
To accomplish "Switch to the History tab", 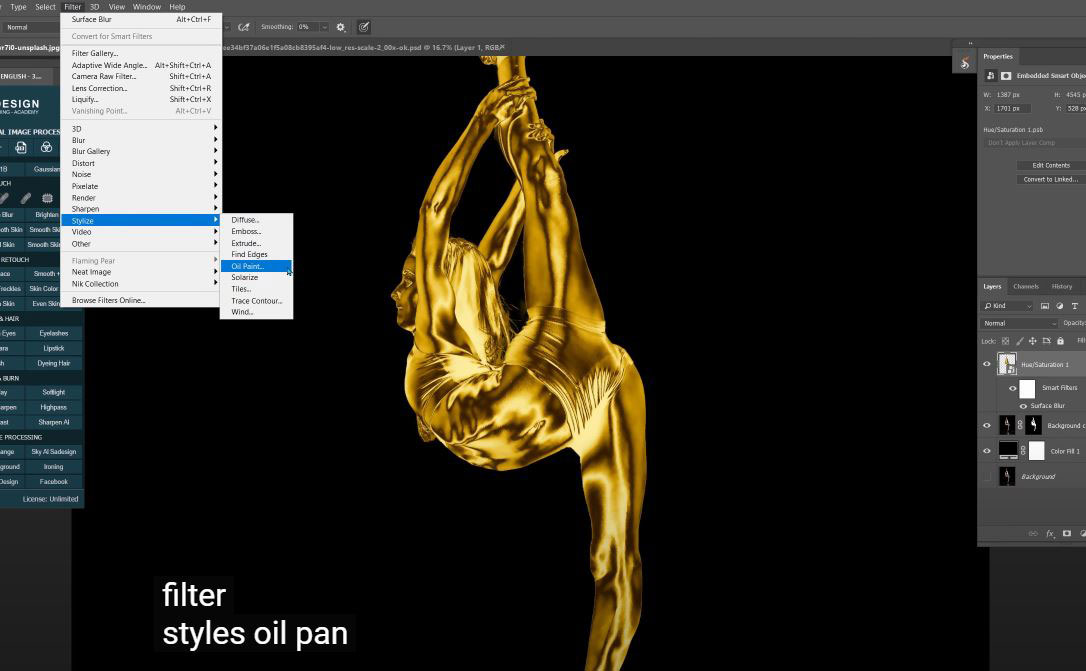I will [1062, 287].
